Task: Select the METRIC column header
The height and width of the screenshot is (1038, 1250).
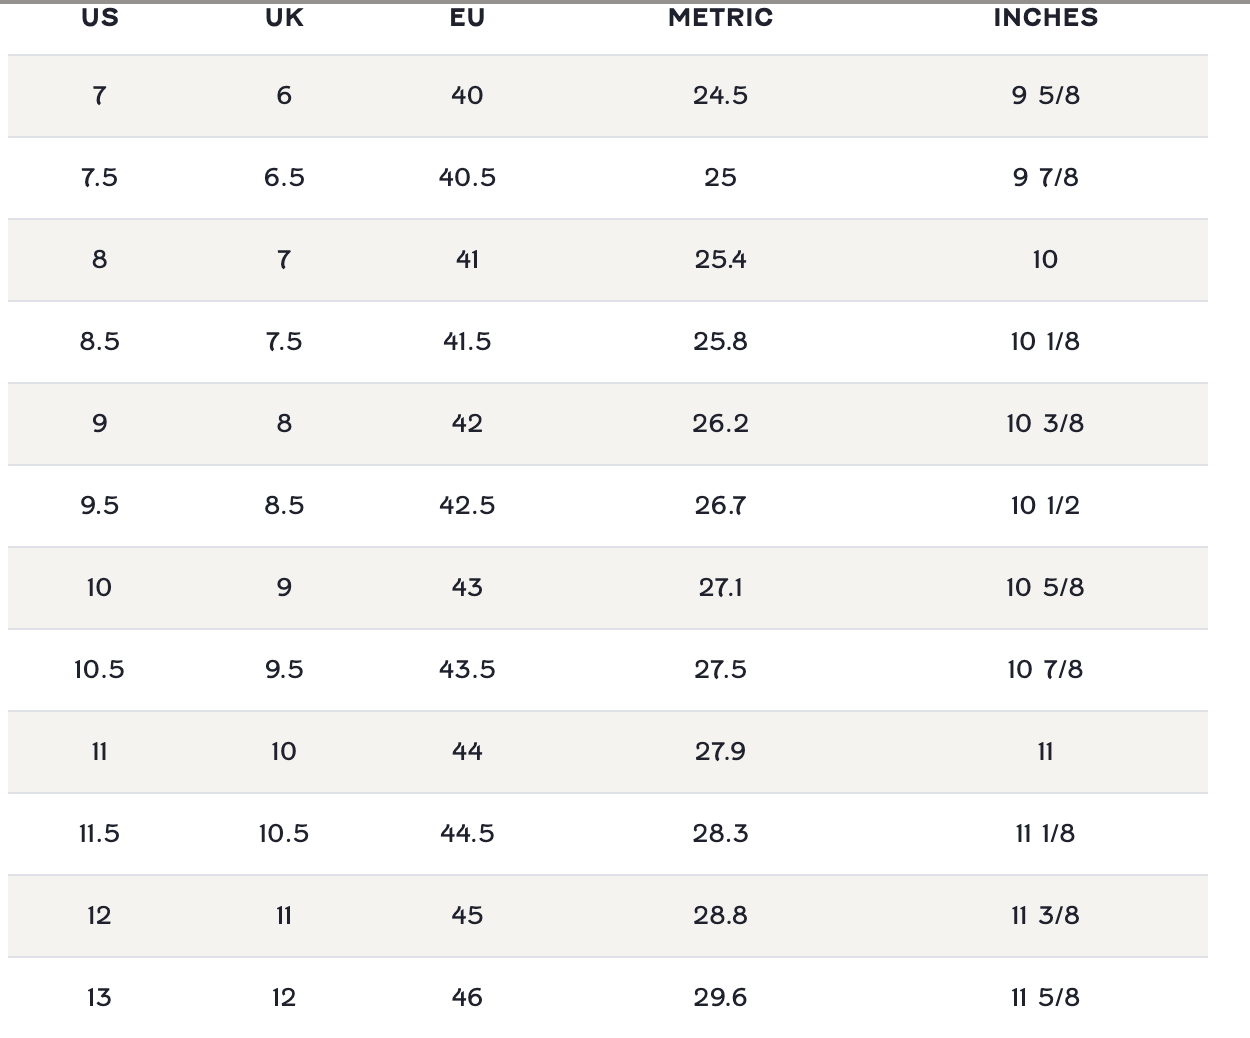Action: click(720, 18)
